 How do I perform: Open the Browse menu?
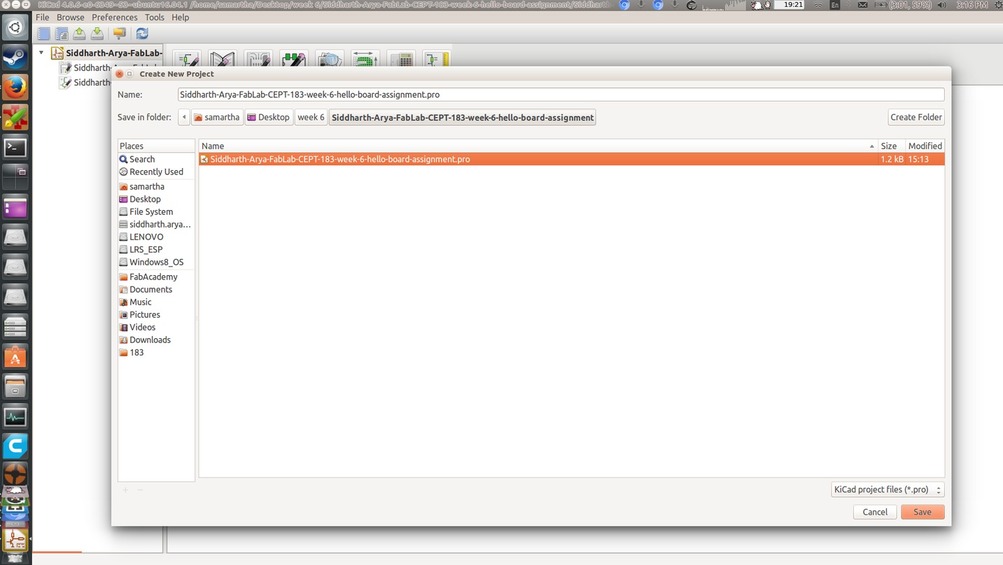coord(70,17)
